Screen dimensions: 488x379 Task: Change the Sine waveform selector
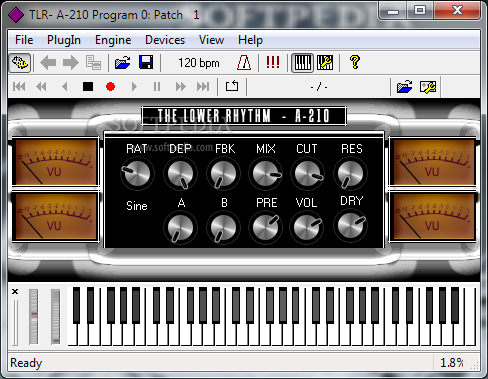[x=137, y=206]
